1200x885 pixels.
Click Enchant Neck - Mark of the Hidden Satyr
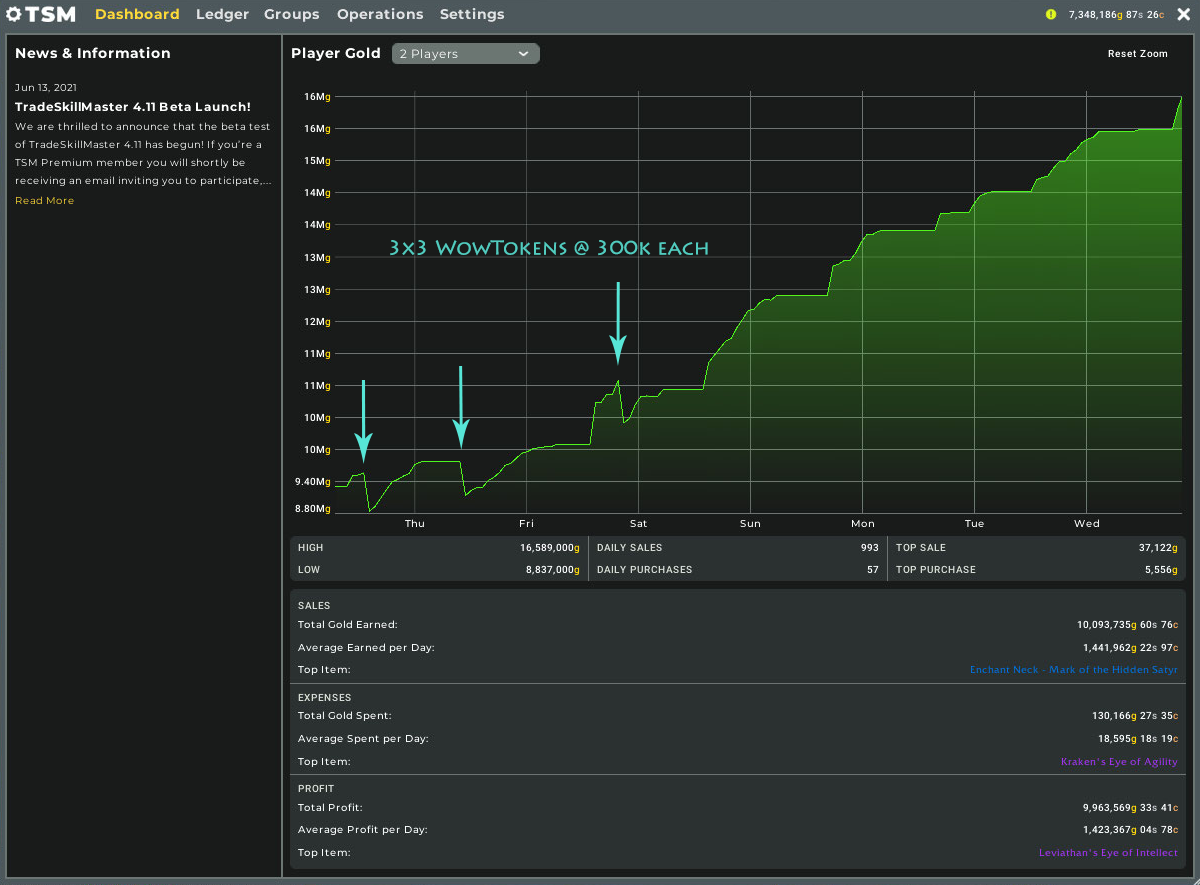pyautogui.click(x=1073, y=670)
